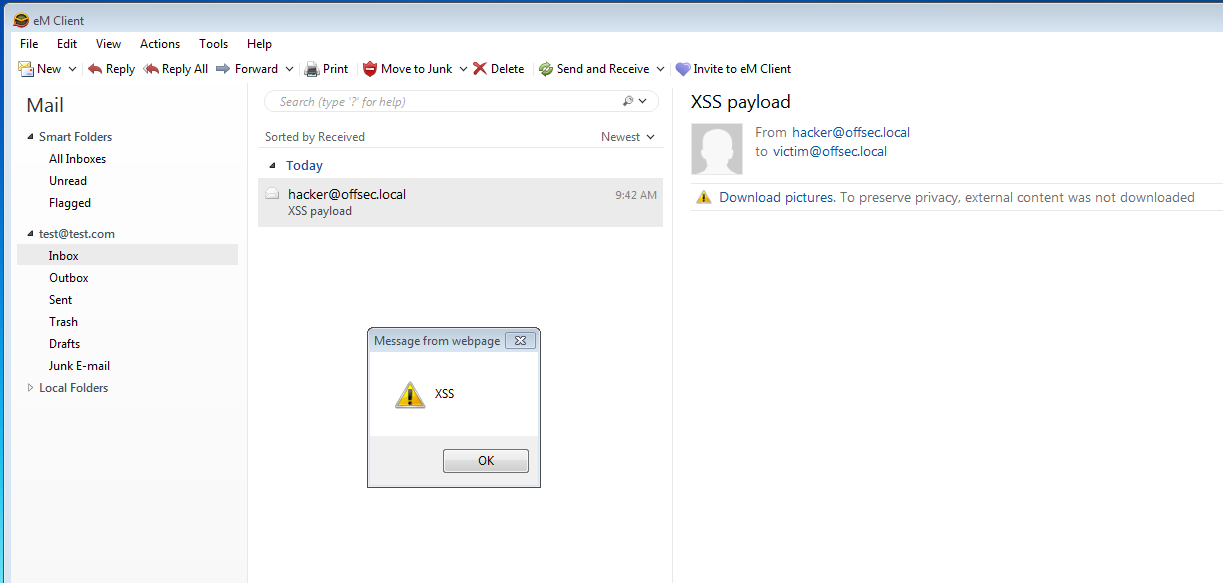Click the Mail section heading
Image resolution: width=1223 pixels, height=583 pixels.
click(x=45, y=106)
